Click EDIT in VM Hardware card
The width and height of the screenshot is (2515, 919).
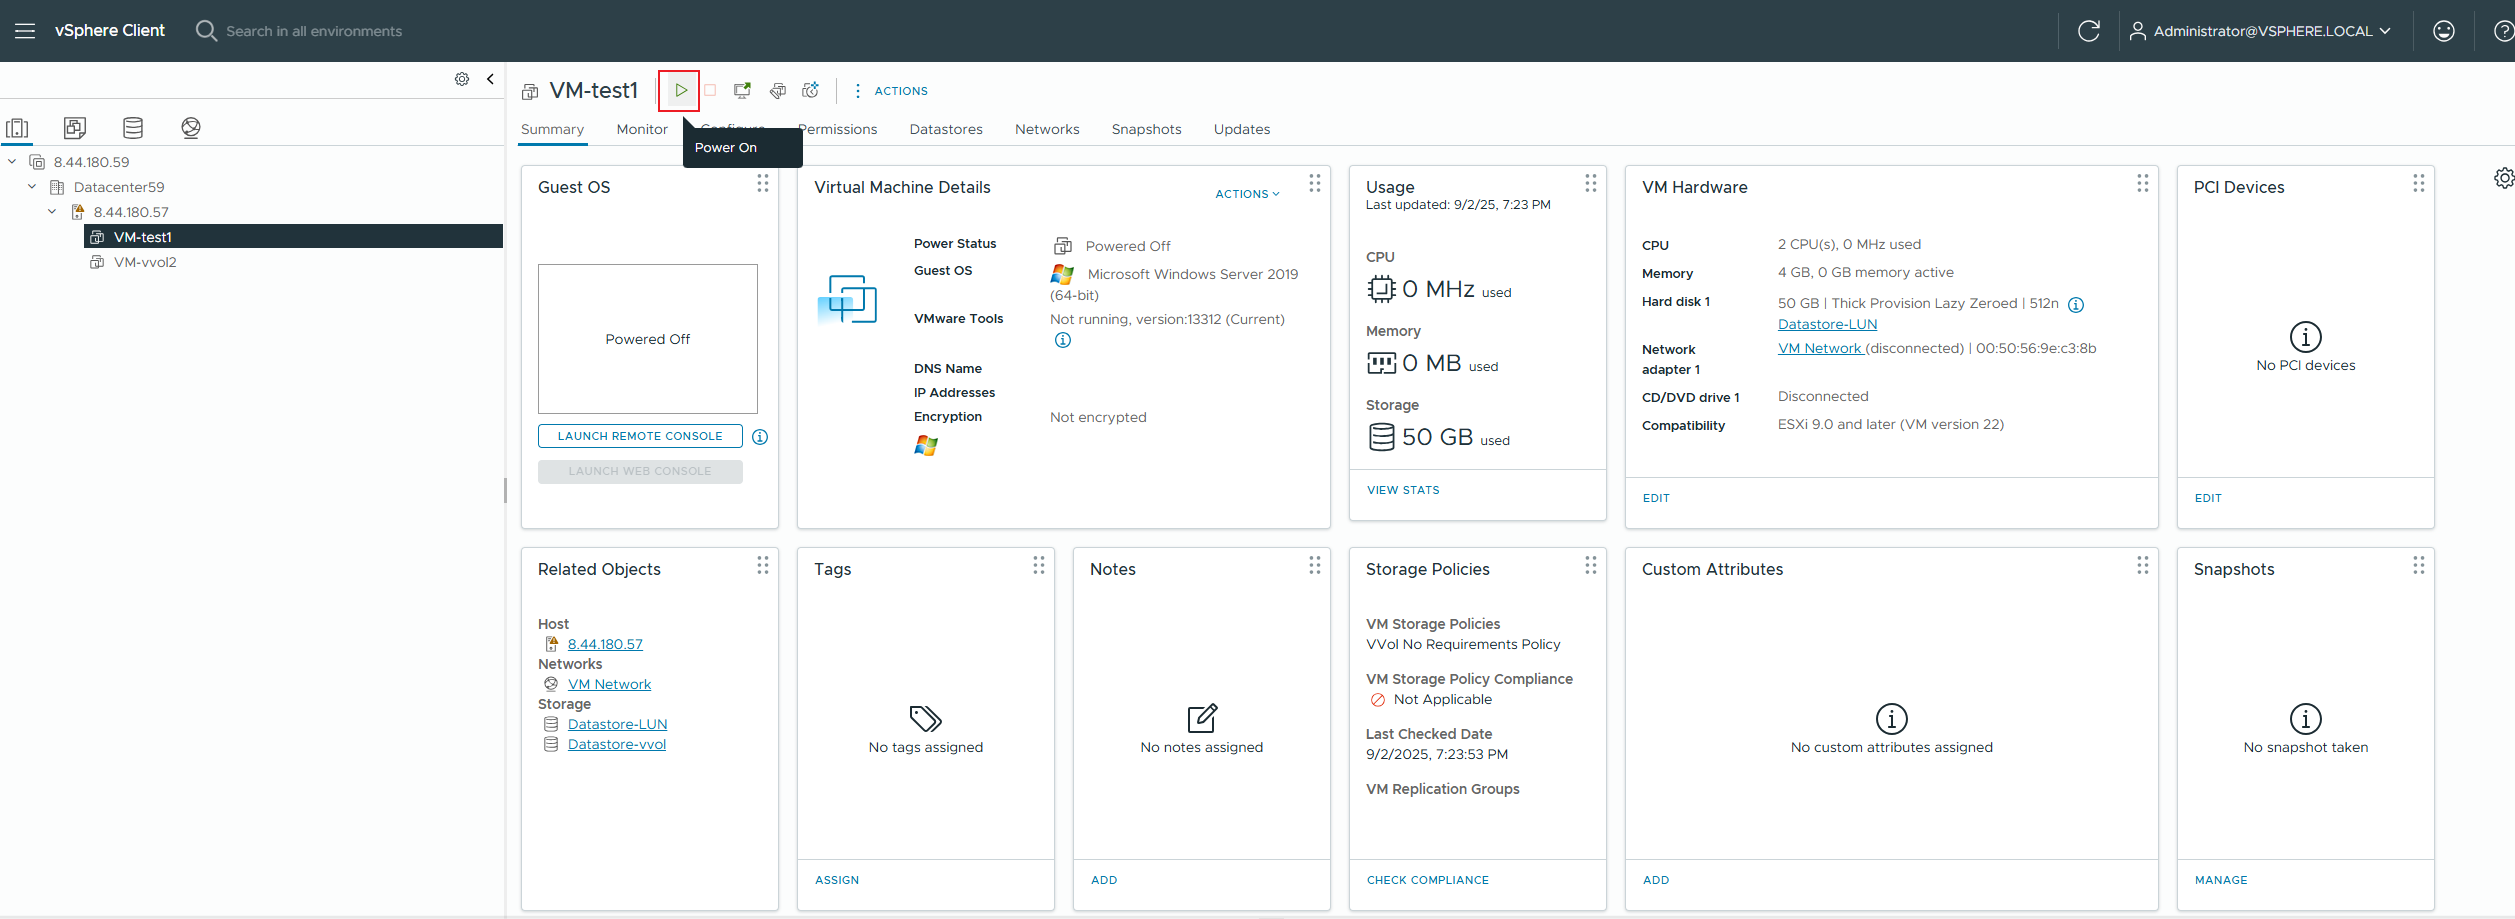point(1656,498)
